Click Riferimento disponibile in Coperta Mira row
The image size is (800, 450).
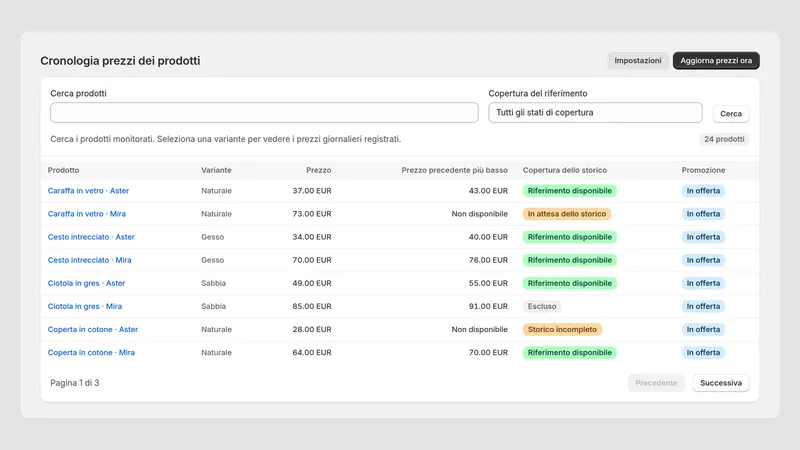point(569,353)
